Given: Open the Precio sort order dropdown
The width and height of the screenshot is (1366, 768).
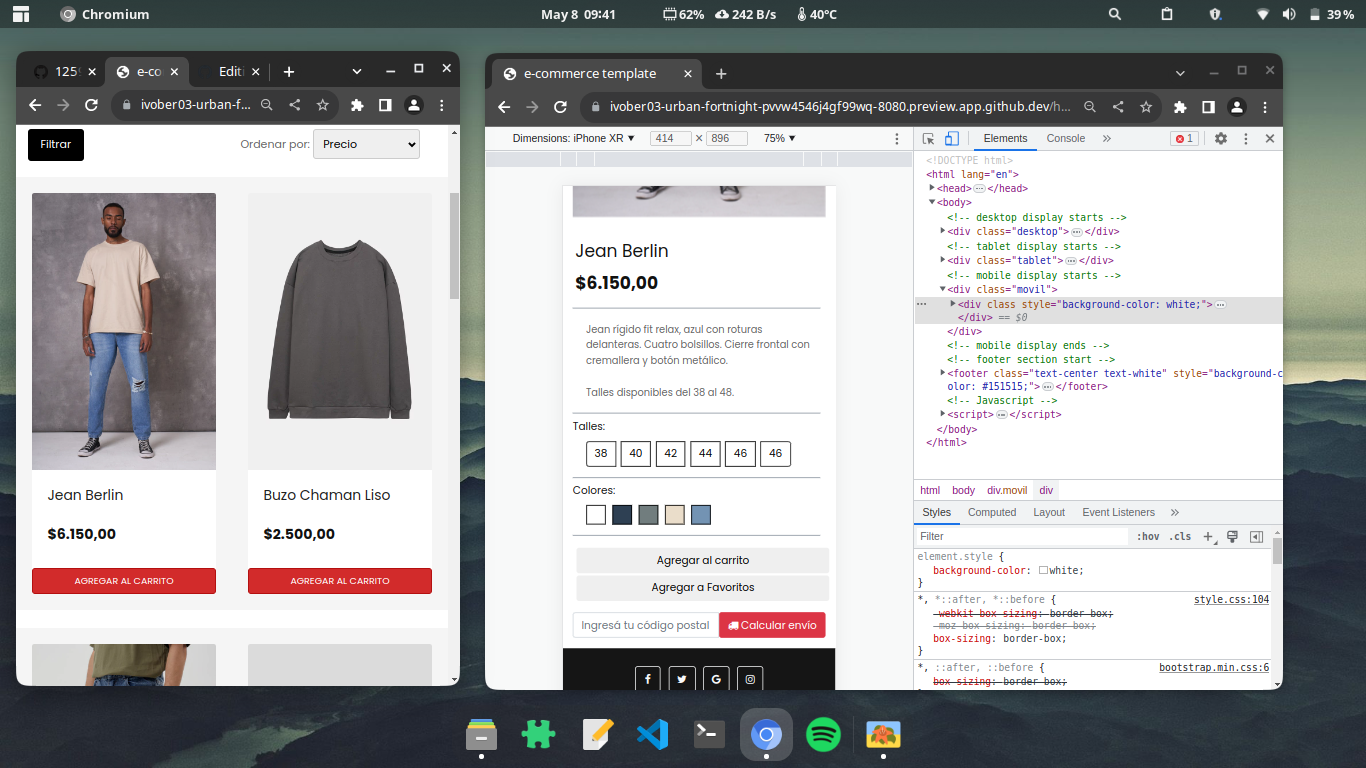Looking at the screenshot, I should [366, 143].
